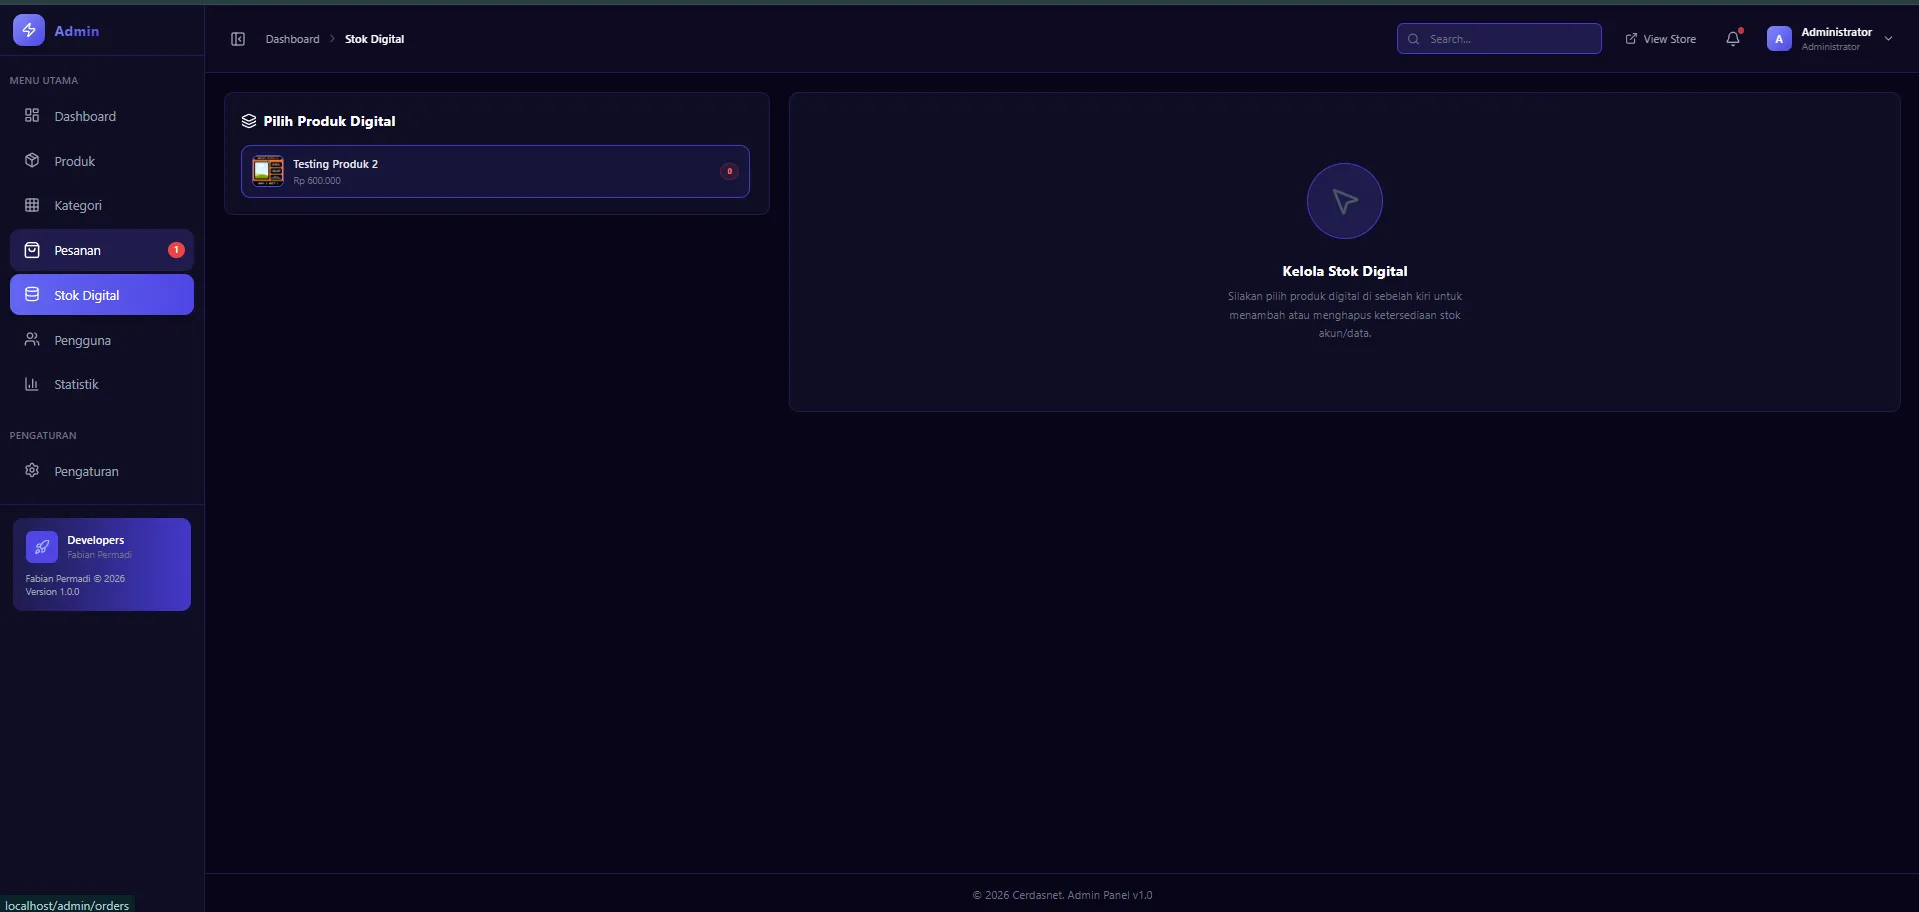Image resolution: width=1919 pixels, height=912 pixels.
Task: Click the Pesanan notification badge
Action: coord(176,250)
